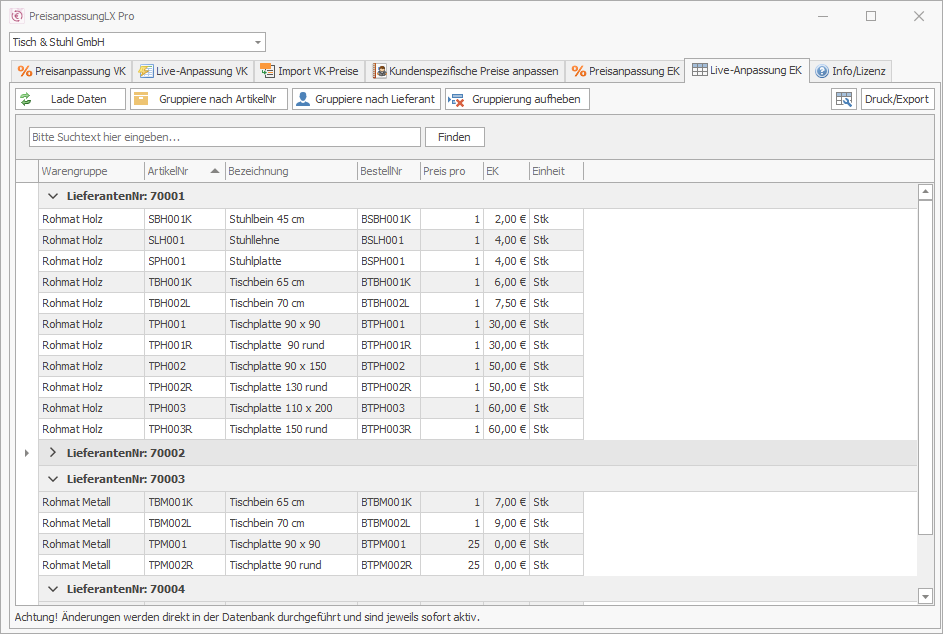
Task: Click the scrollbar down arrow in the grid
Action: coord(925,596)
